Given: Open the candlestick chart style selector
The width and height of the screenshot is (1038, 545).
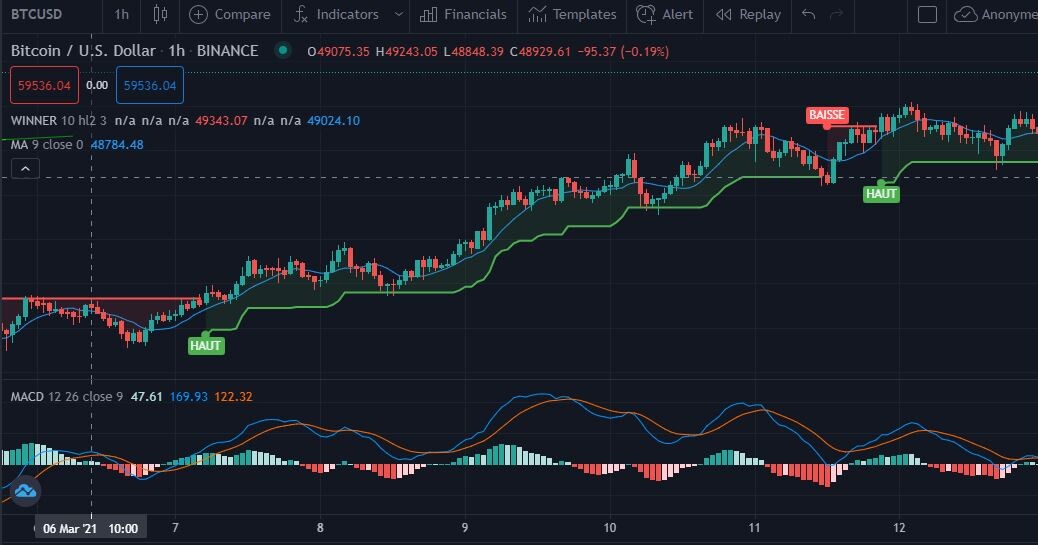Looking at the screenshot, I should pyautogui.click(x=160, y=14).
